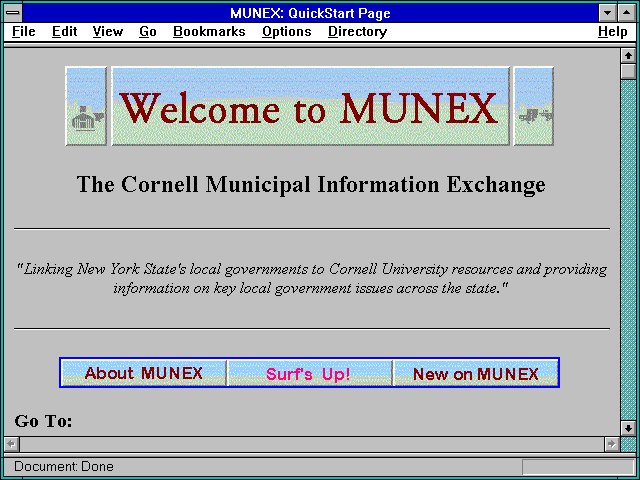
Task: Click the minimize window down-arrow button
Action: pos(607,13)
